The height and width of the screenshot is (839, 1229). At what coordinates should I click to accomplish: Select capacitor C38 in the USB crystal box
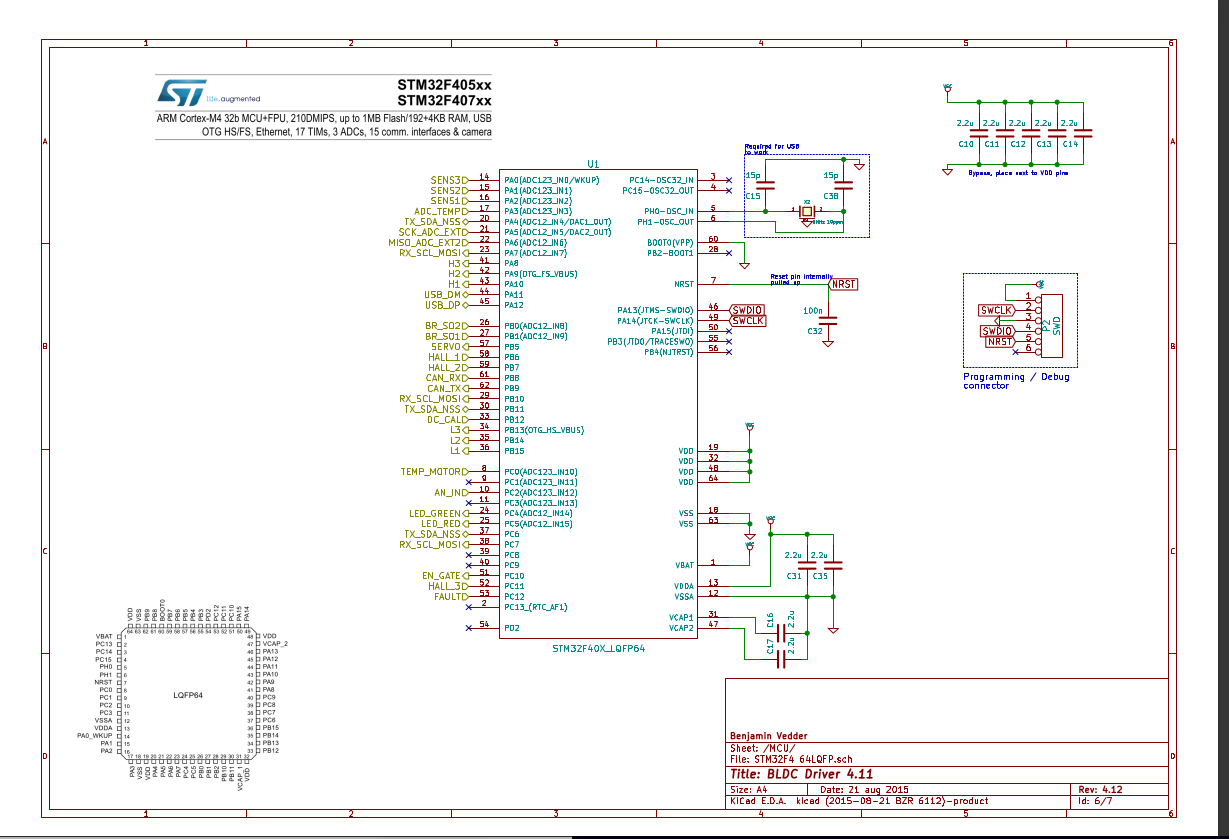[x=845, y=186]
